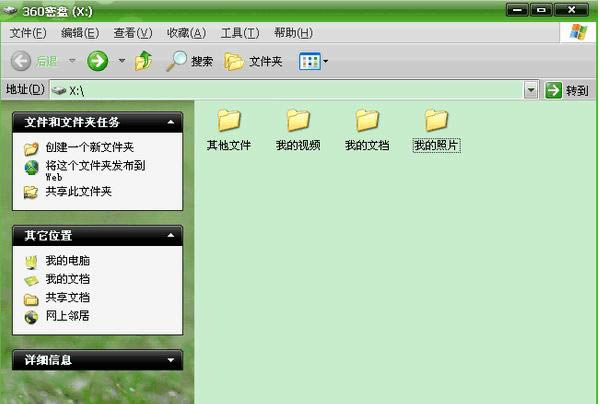The height and width of the screenshot is (404, 600).
Task: Click the address bar path field
Action: [290, 90]
